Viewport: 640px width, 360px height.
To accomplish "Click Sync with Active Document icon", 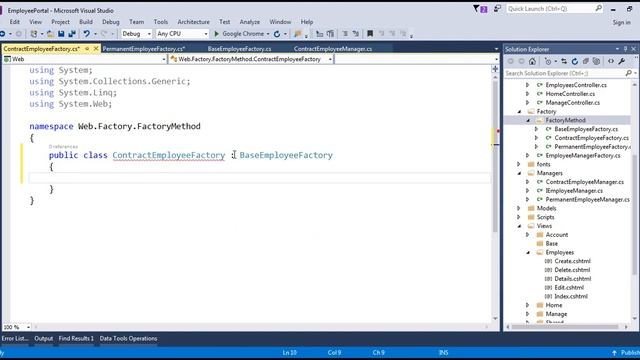I will [x=564, y=62].
